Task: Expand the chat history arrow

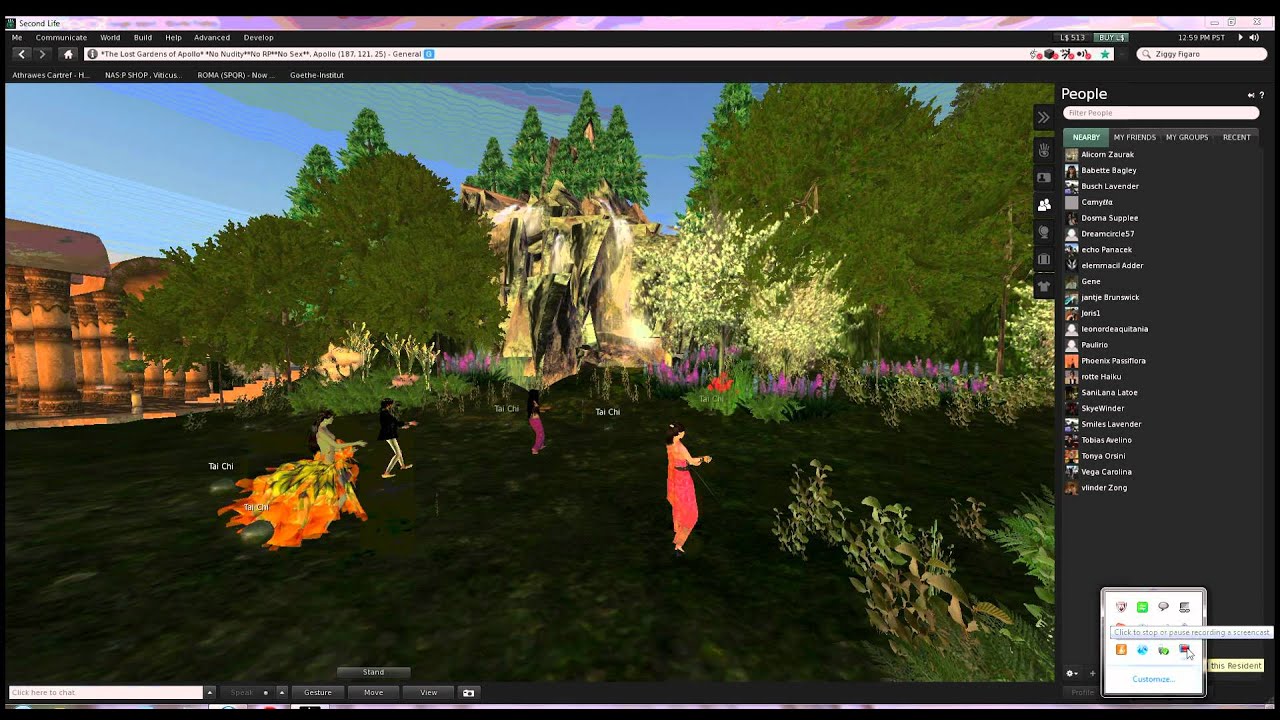Action: [210, 692]
